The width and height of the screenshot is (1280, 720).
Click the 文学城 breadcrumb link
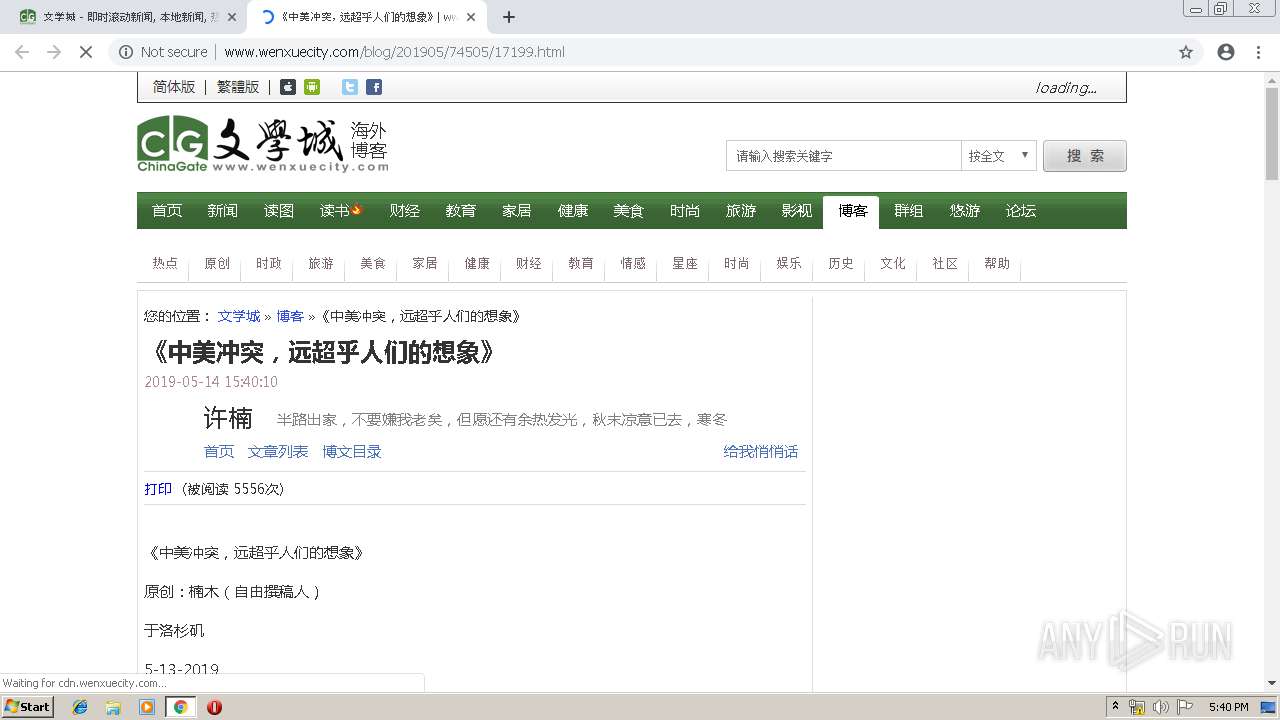click(x=239, y=316)
